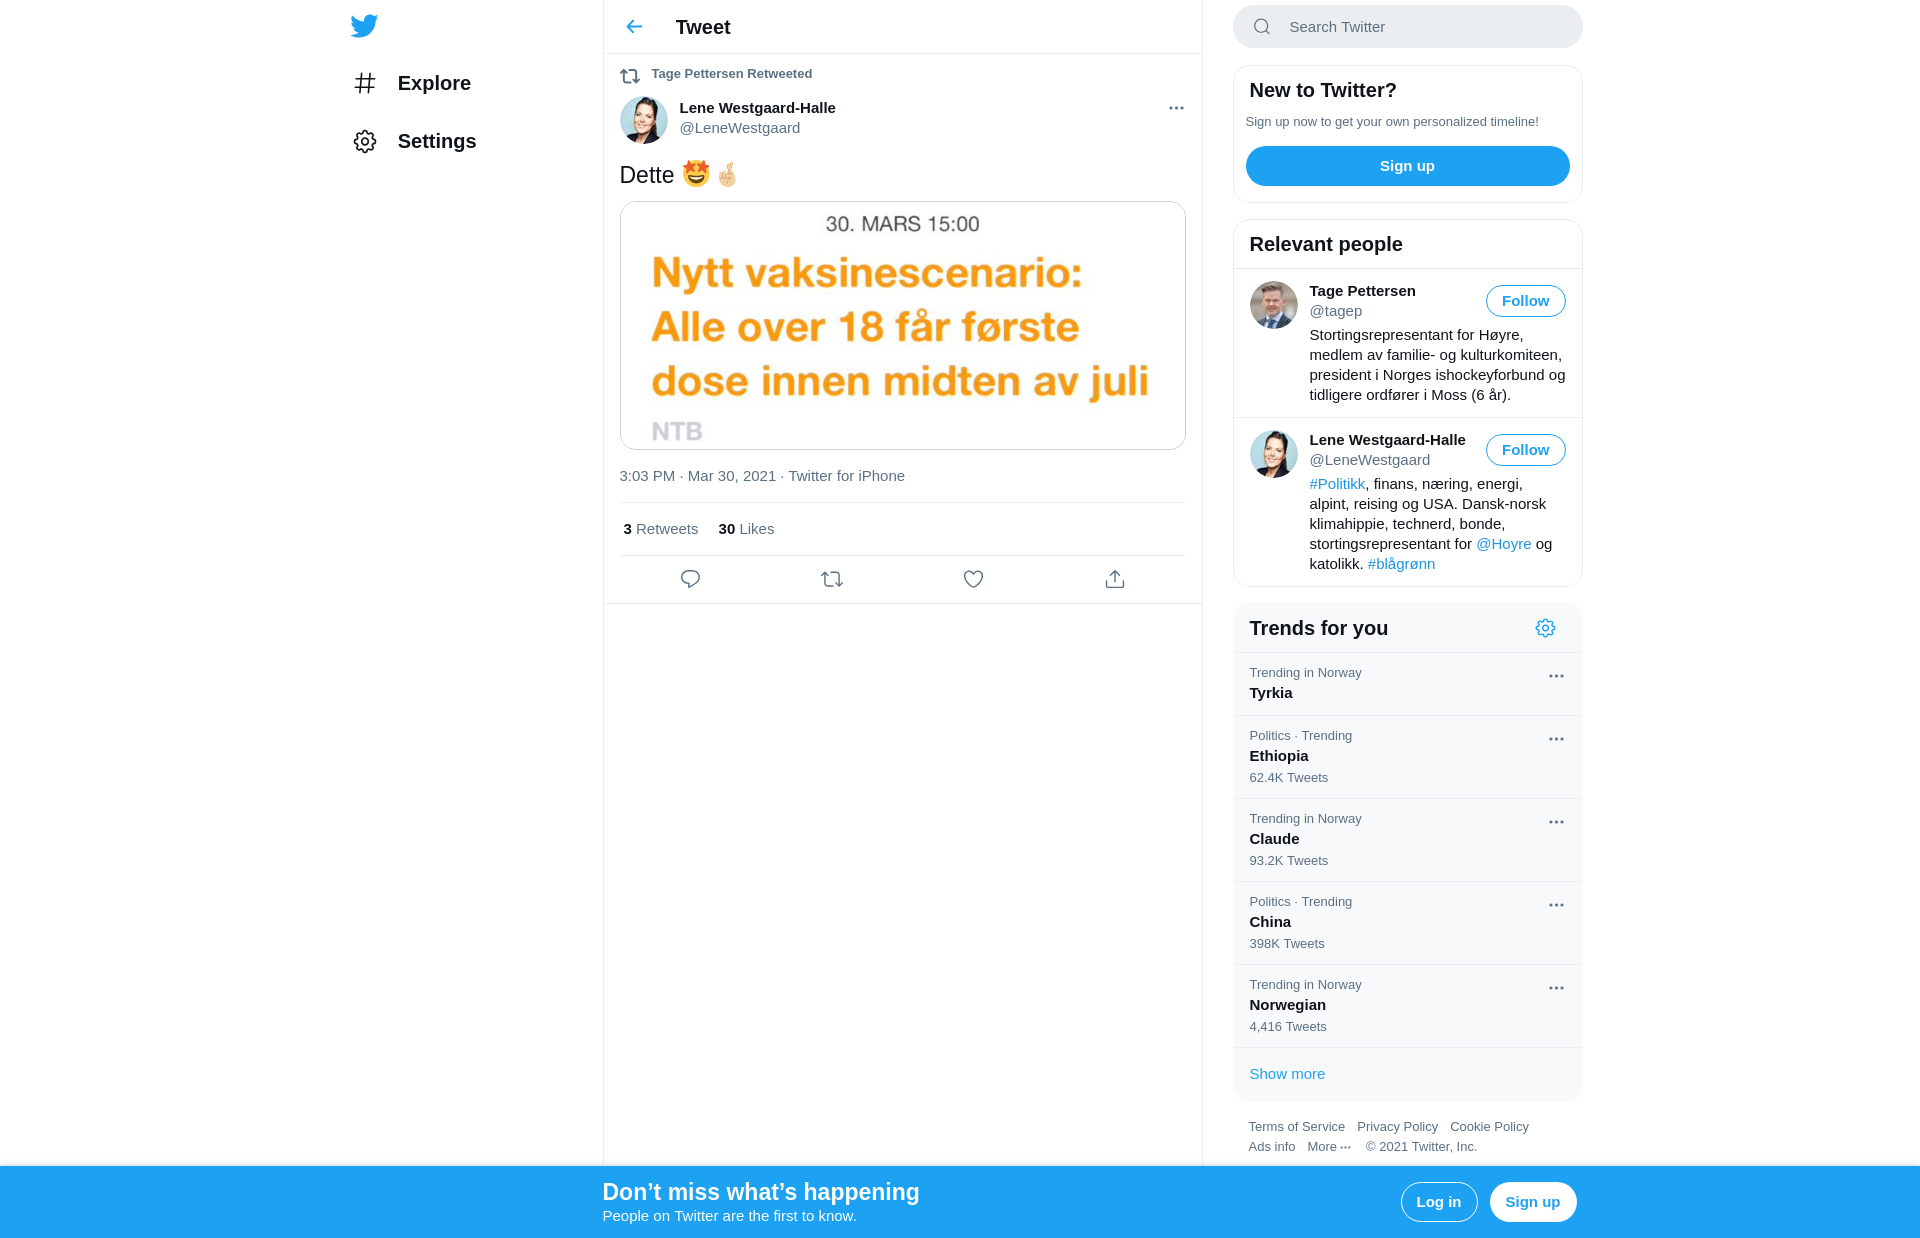The height and width of the screenshot is (1238, 1920).
Task: Follow Tage Pettersen
Action: (1525, 301)
